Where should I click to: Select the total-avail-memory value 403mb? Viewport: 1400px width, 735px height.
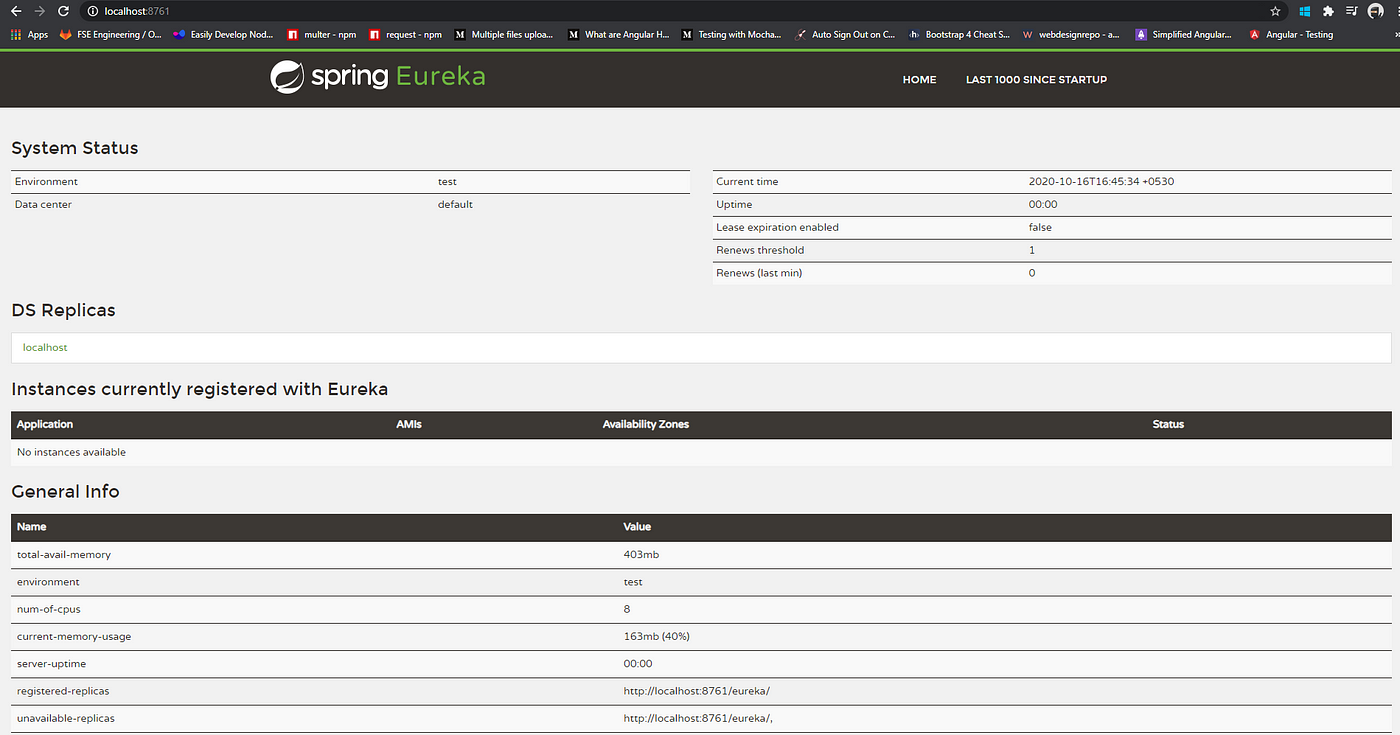[641, 554]
